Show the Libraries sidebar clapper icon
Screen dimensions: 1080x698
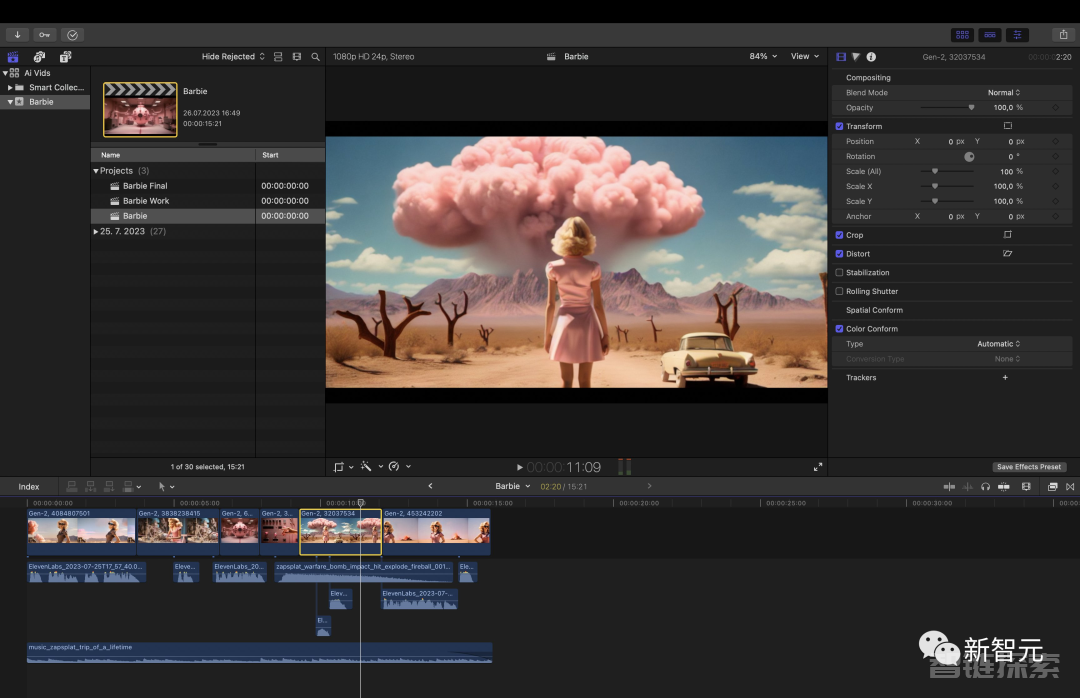click(x=13, y=57)
